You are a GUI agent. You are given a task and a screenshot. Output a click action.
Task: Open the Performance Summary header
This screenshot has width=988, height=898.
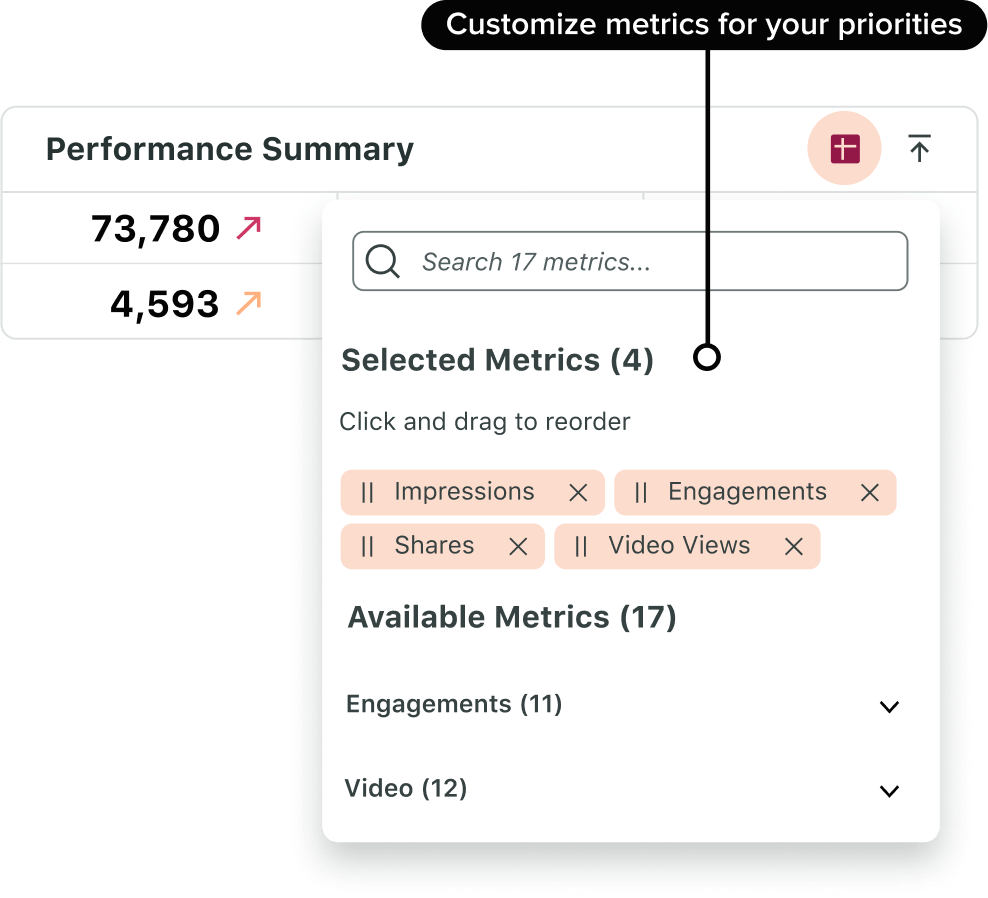[230, 148]
